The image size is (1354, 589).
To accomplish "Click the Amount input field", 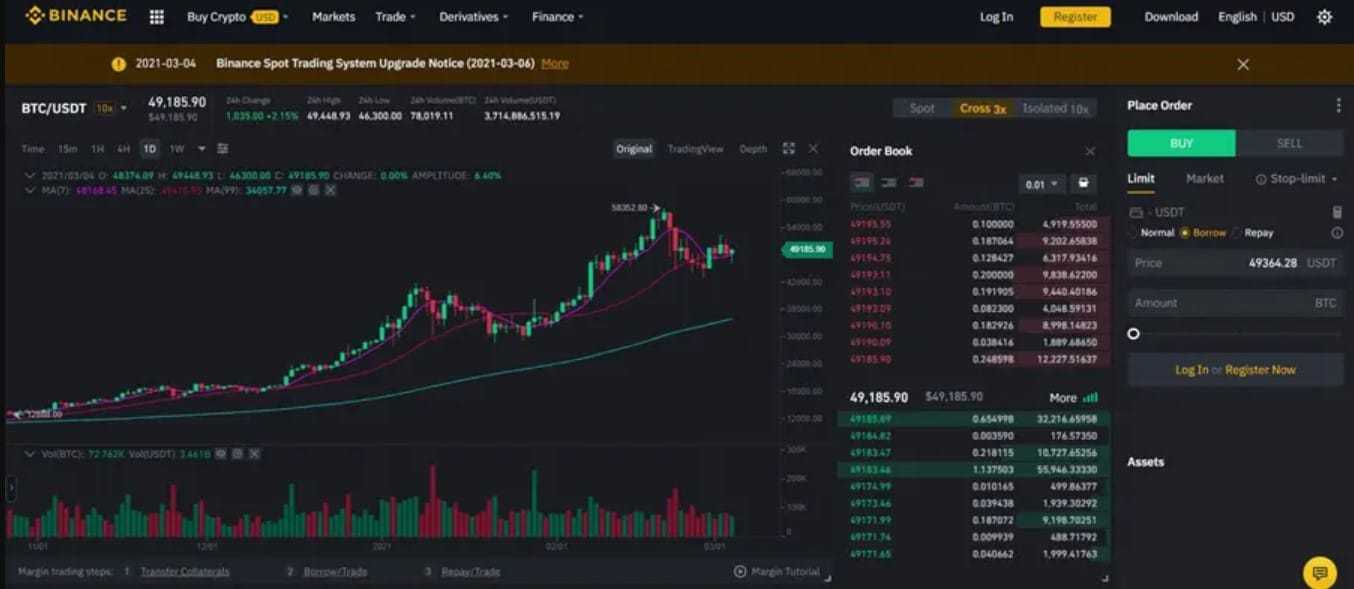I will [1235, 303].
